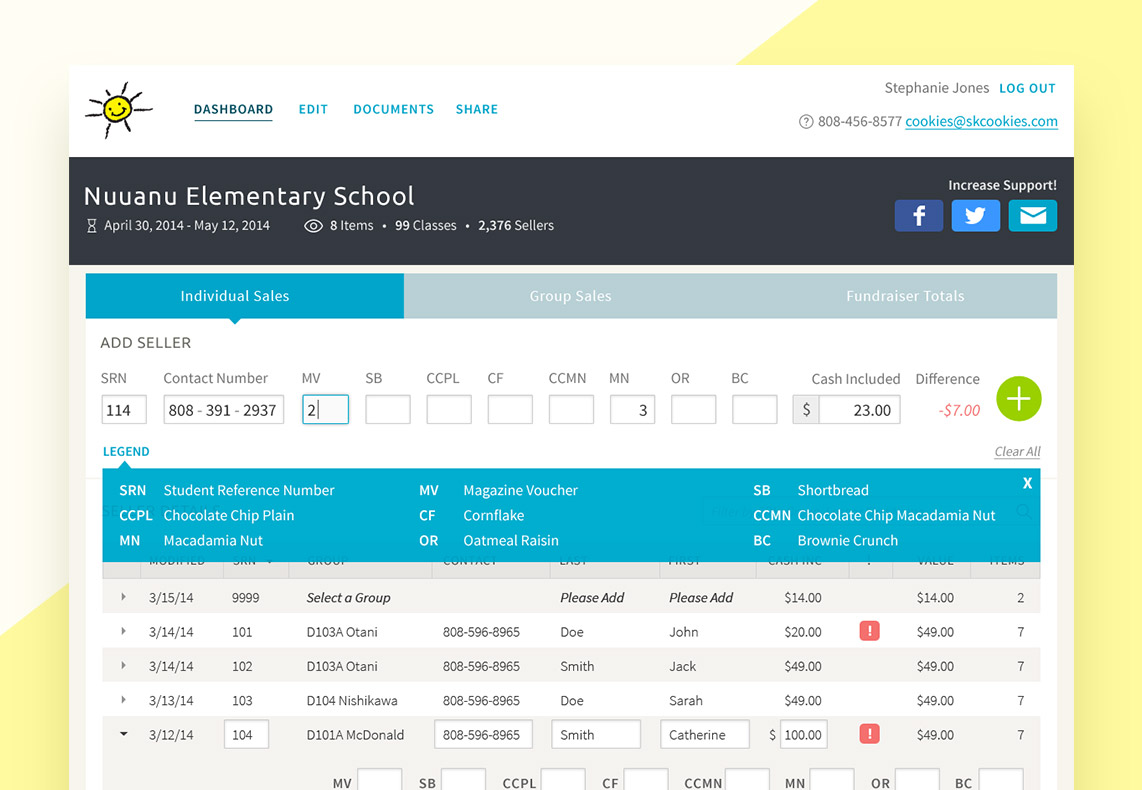
Task: Edit SRN field showing 104 in row
Action: 246,734
